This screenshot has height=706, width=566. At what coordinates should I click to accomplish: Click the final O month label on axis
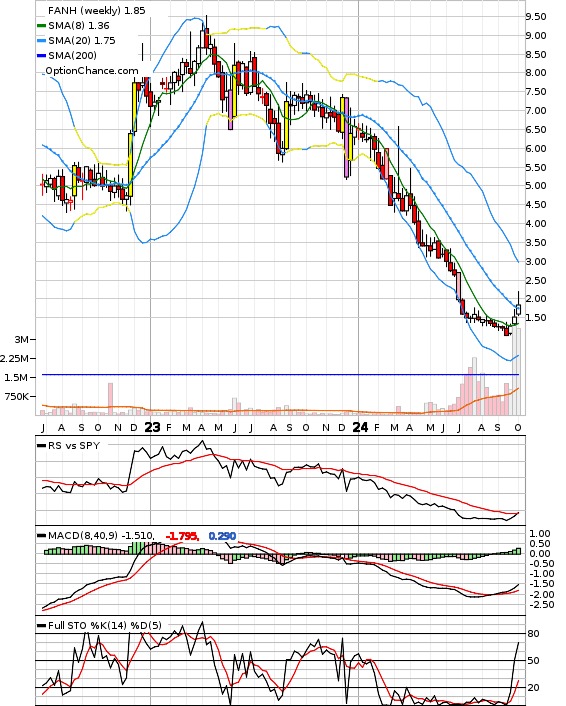point(518,428)
